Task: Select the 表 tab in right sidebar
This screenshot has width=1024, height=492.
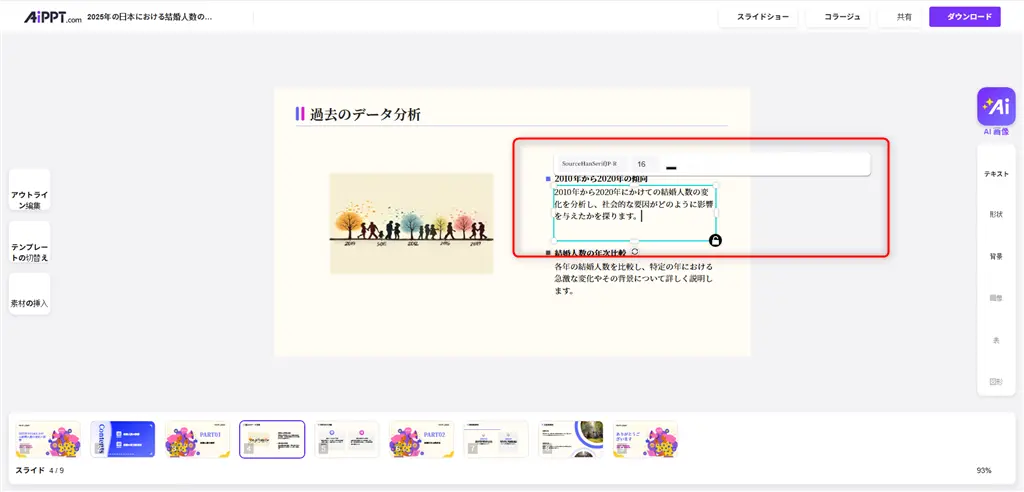Action: (996, 340)
